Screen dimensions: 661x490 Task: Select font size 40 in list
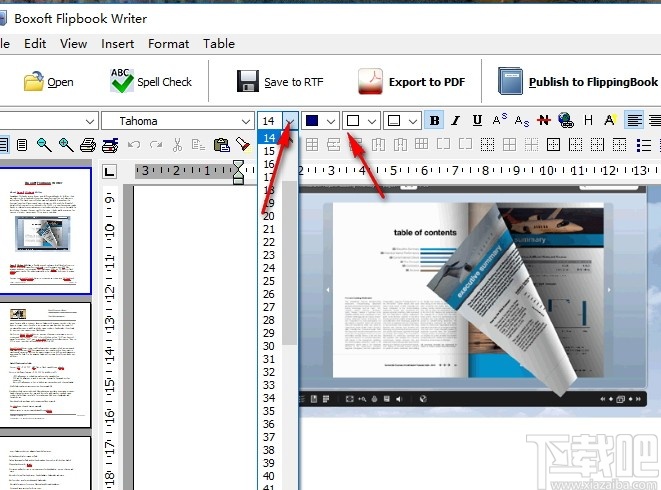pos(270,476)
